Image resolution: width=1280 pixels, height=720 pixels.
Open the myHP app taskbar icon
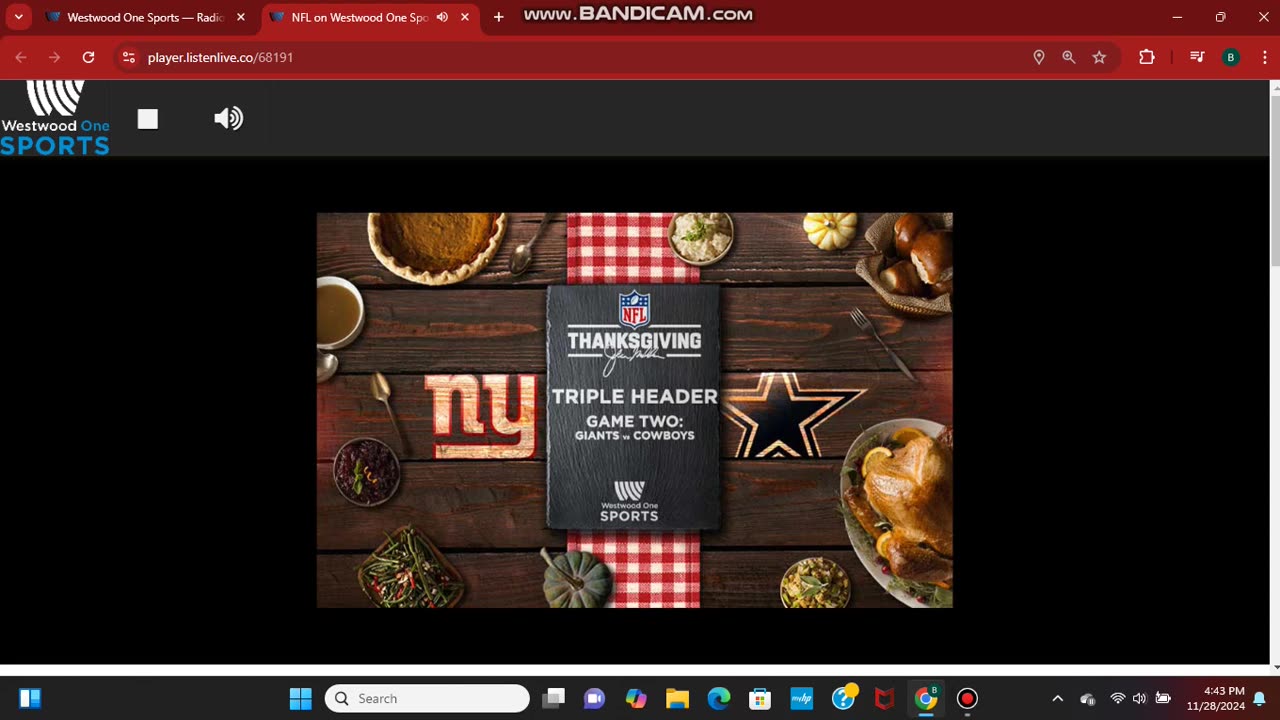802,698
